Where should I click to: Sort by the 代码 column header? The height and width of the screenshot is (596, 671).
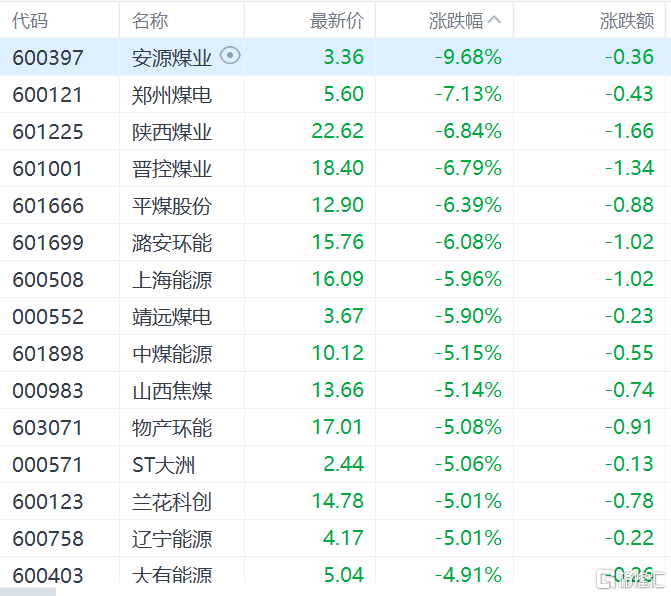tap(30, 21)
